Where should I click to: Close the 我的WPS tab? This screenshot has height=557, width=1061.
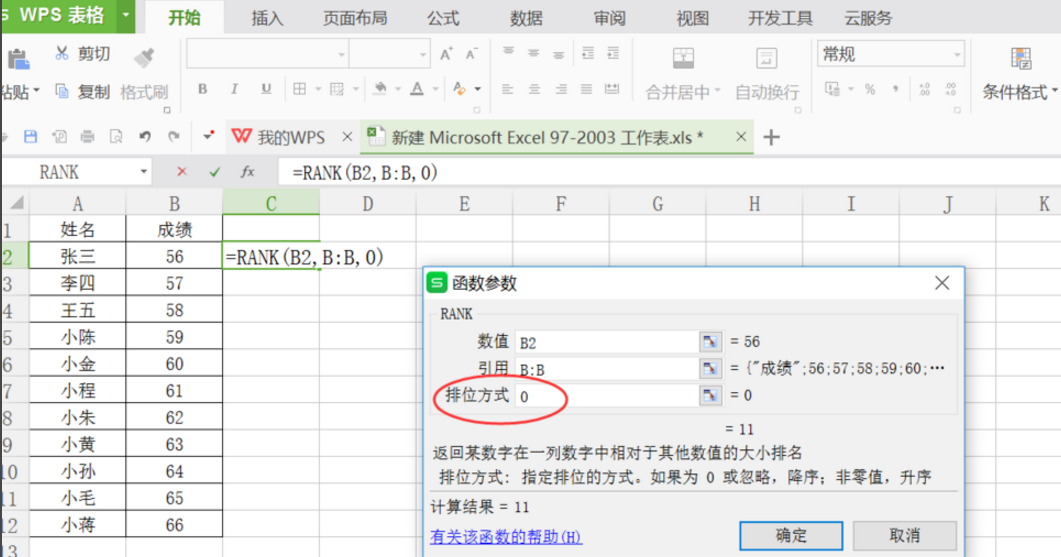point(347,137)
